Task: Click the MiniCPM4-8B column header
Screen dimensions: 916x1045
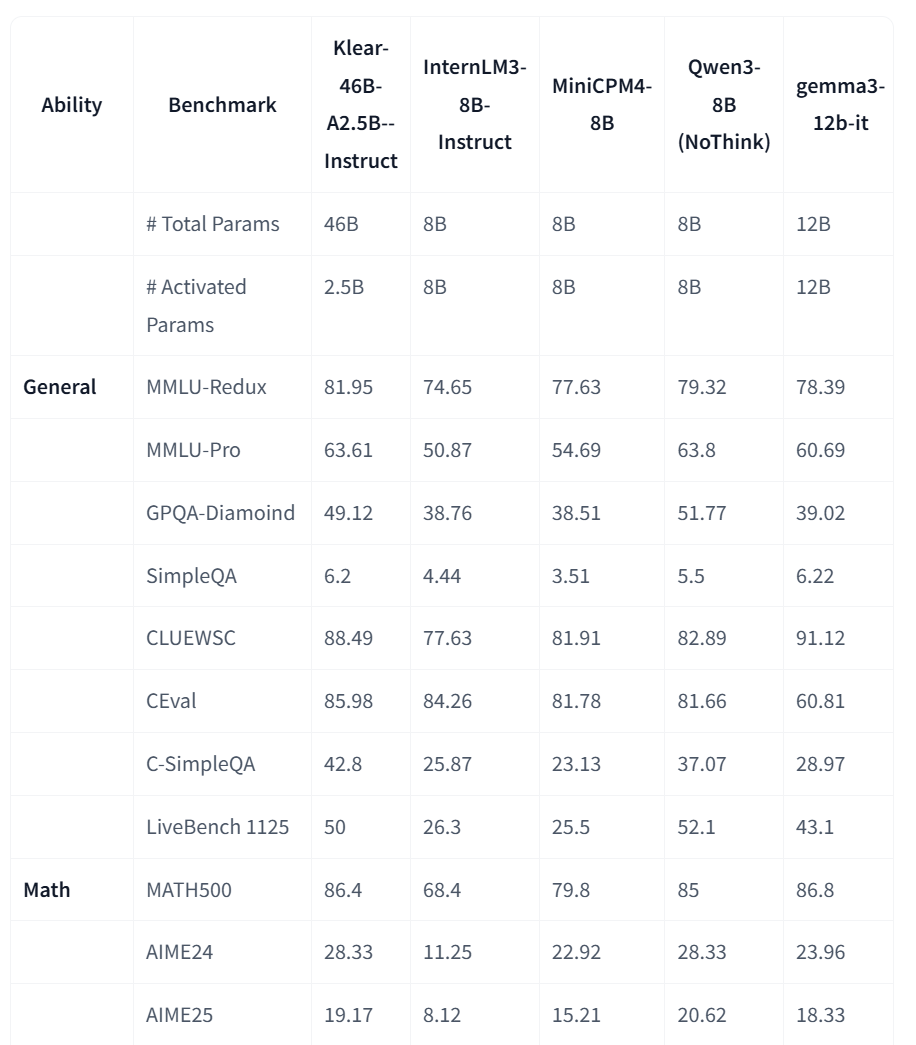Action: click(601, 105)
